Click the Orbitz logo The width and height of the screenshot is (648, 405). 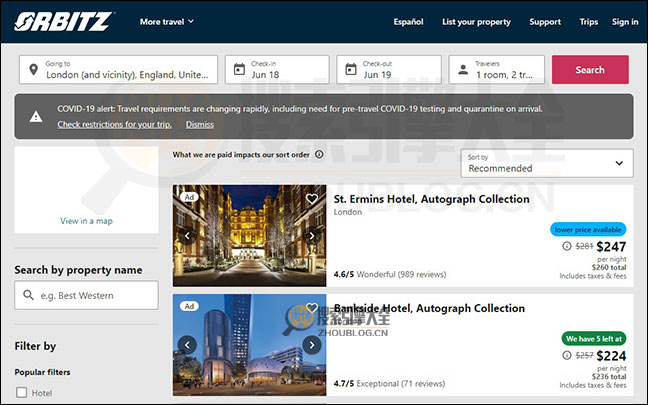pyautogui.click(x=65, y=21)
